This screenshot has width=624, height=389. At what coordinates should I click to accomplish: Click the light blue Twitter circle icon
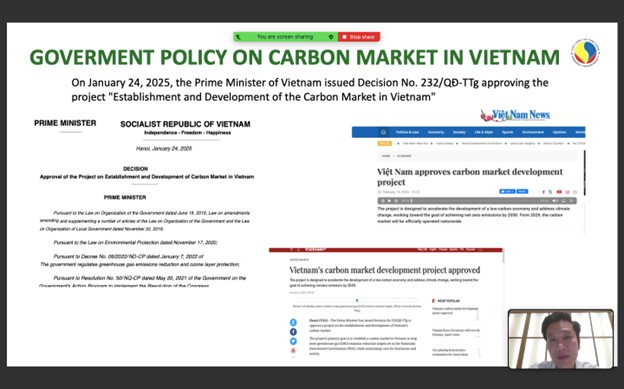tap(293, 341)
